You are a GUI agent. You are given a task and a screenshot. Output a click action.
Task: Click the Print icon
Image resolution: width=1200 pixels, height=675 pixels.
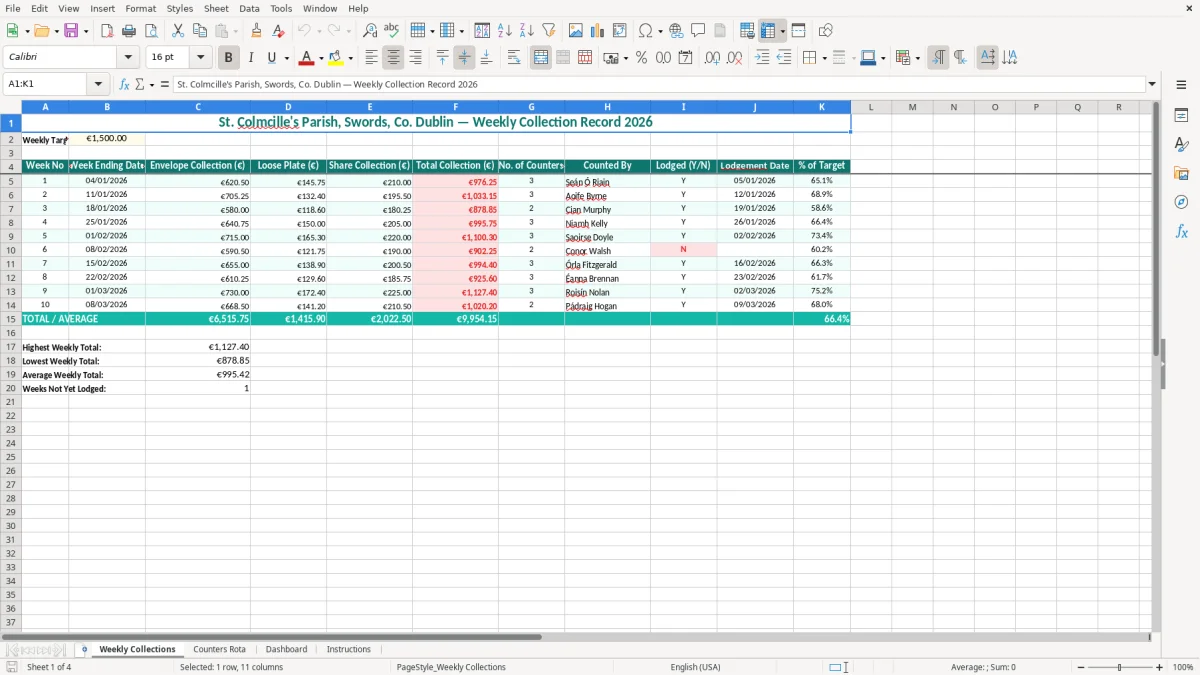point(129,31)
